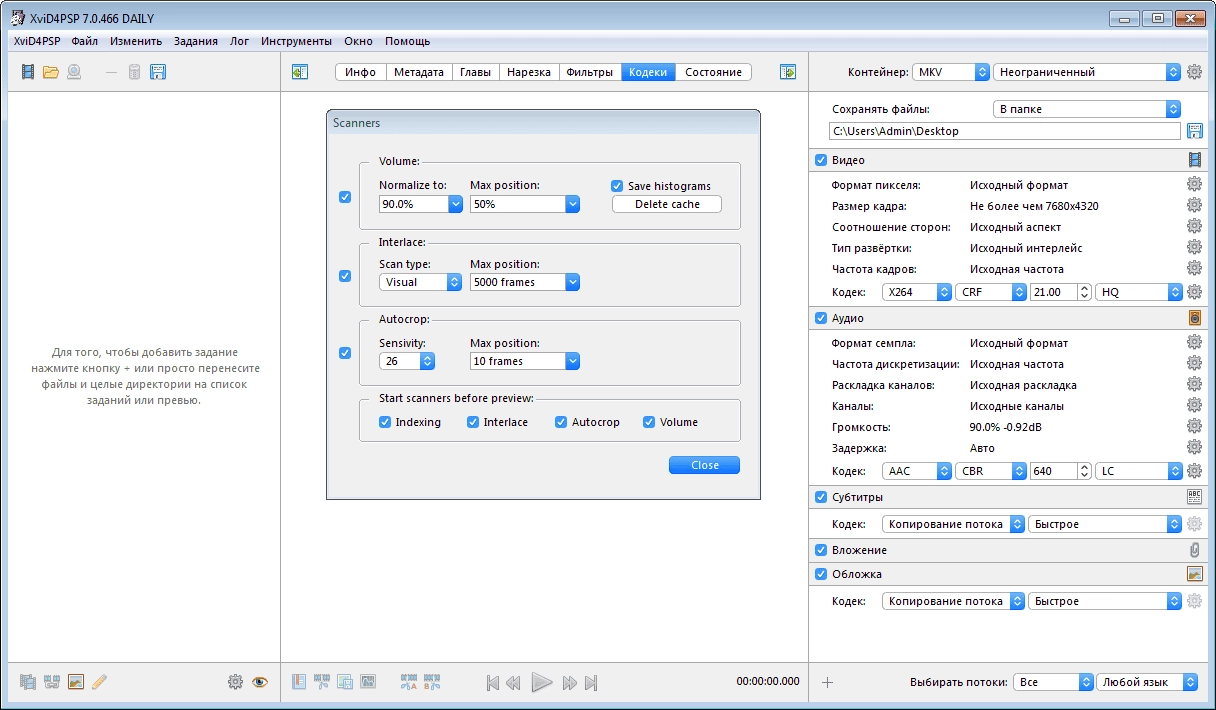
Task: Open the X264 video codec dropdown
Action: (917, 292)
